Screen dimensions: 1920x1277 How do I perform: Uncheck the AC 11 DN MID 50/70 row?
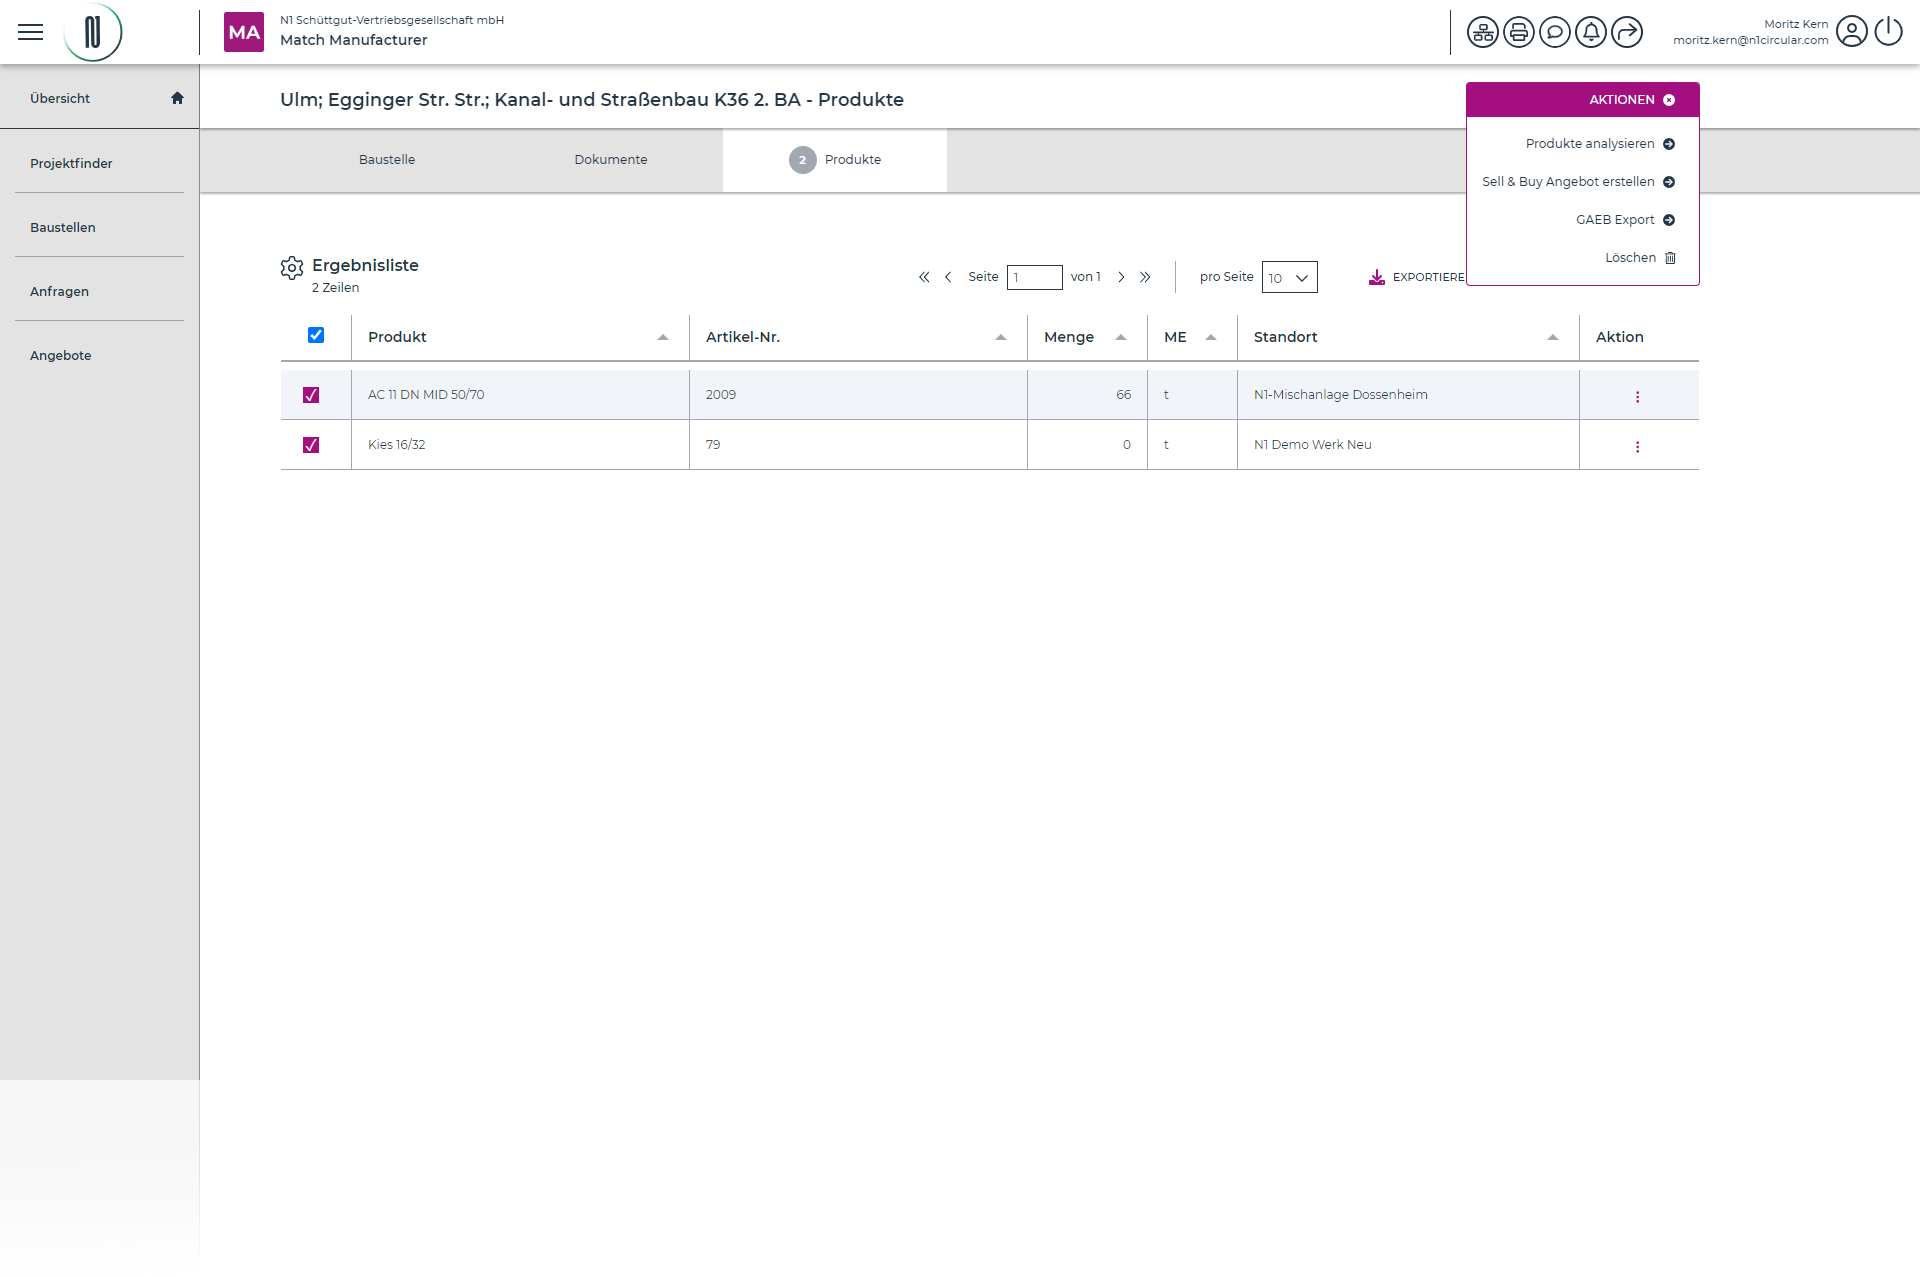click(311, 395)
